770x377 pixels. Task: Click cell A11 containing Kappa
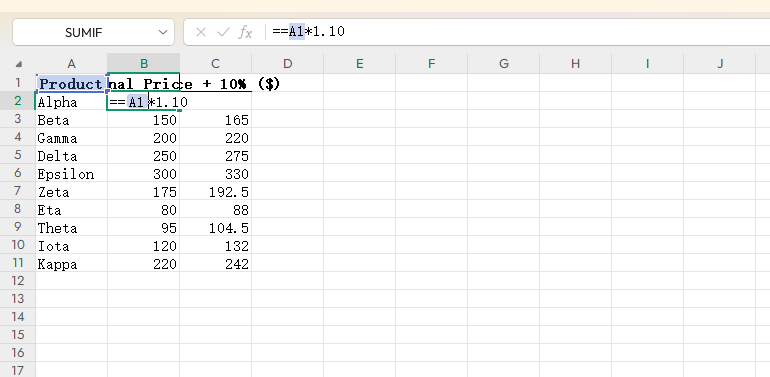pyautogui.click(x=72, y=263)
